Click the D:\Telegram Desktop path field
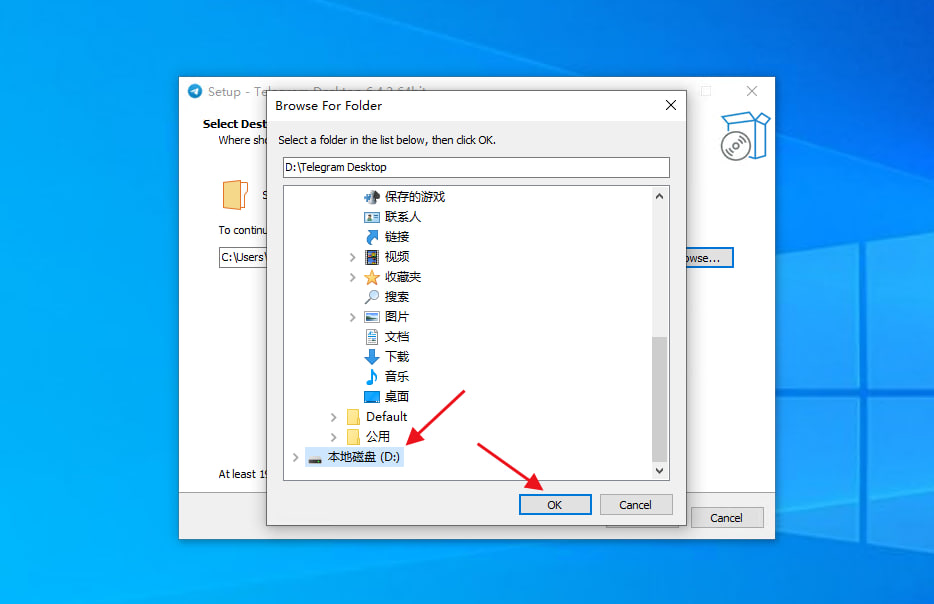The image size is (934, 604). coord(476,167)
